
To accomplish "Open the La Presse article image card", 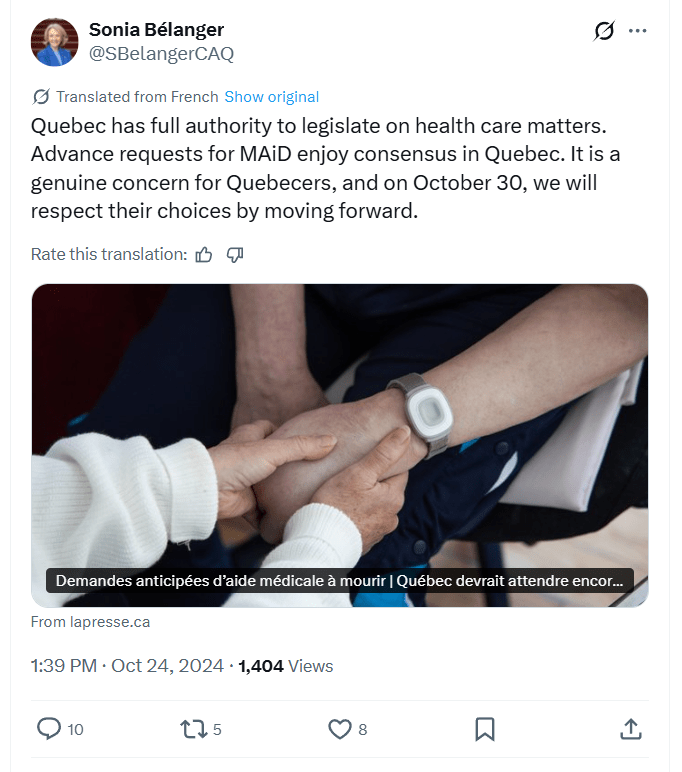I will click(x=340, y=420).
